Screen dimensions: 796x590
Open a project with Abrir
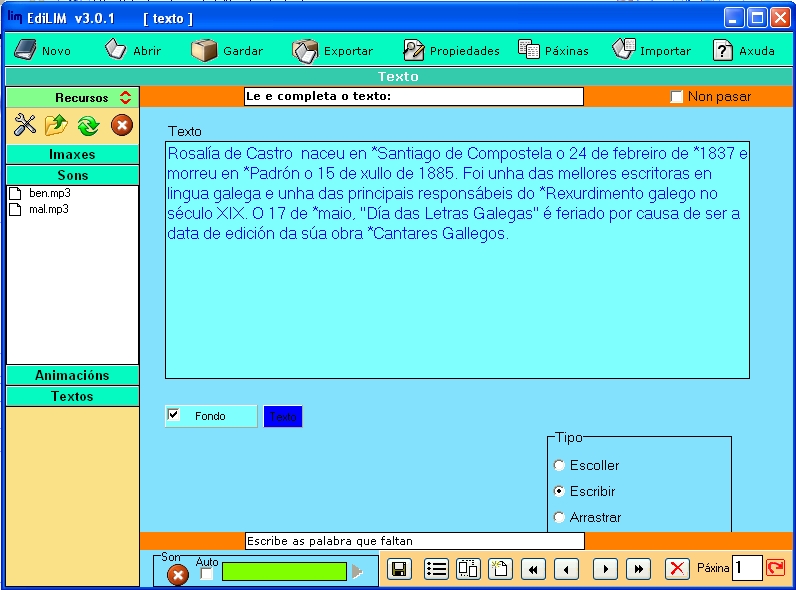point(132,50)
